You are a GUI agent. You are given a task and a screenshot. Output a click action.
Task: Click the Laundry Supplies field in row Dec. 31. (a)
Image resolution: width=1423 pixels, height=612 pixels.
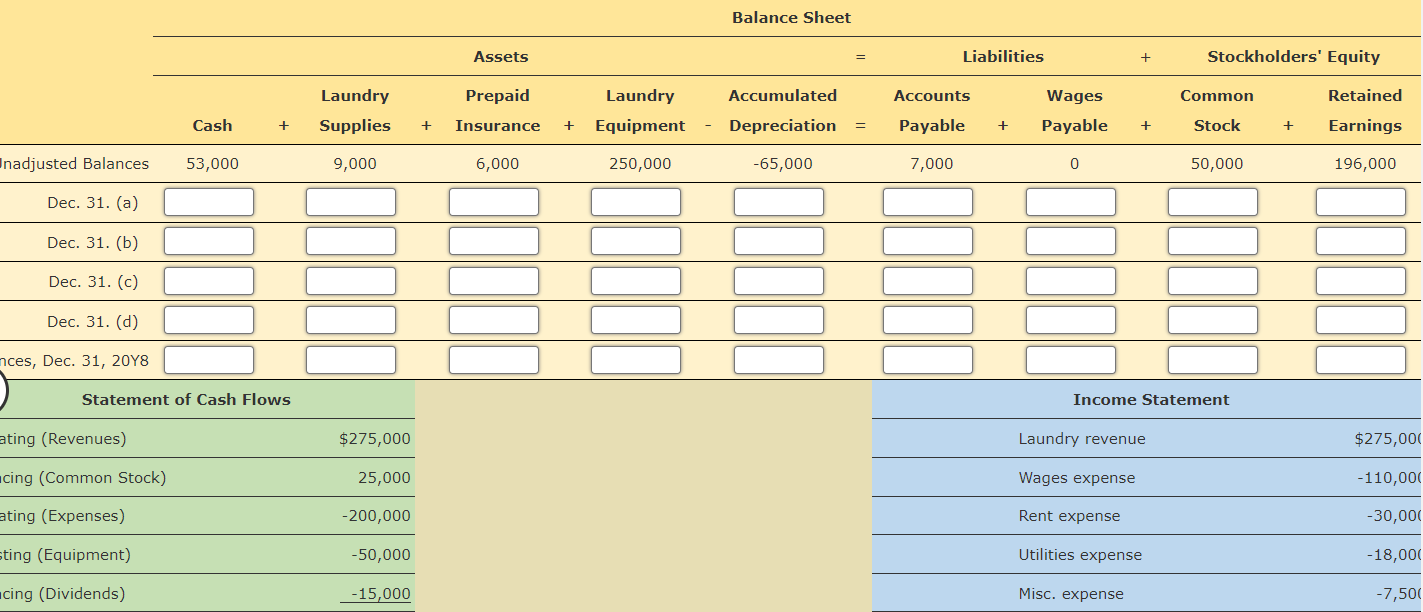[x=351, y=201]
